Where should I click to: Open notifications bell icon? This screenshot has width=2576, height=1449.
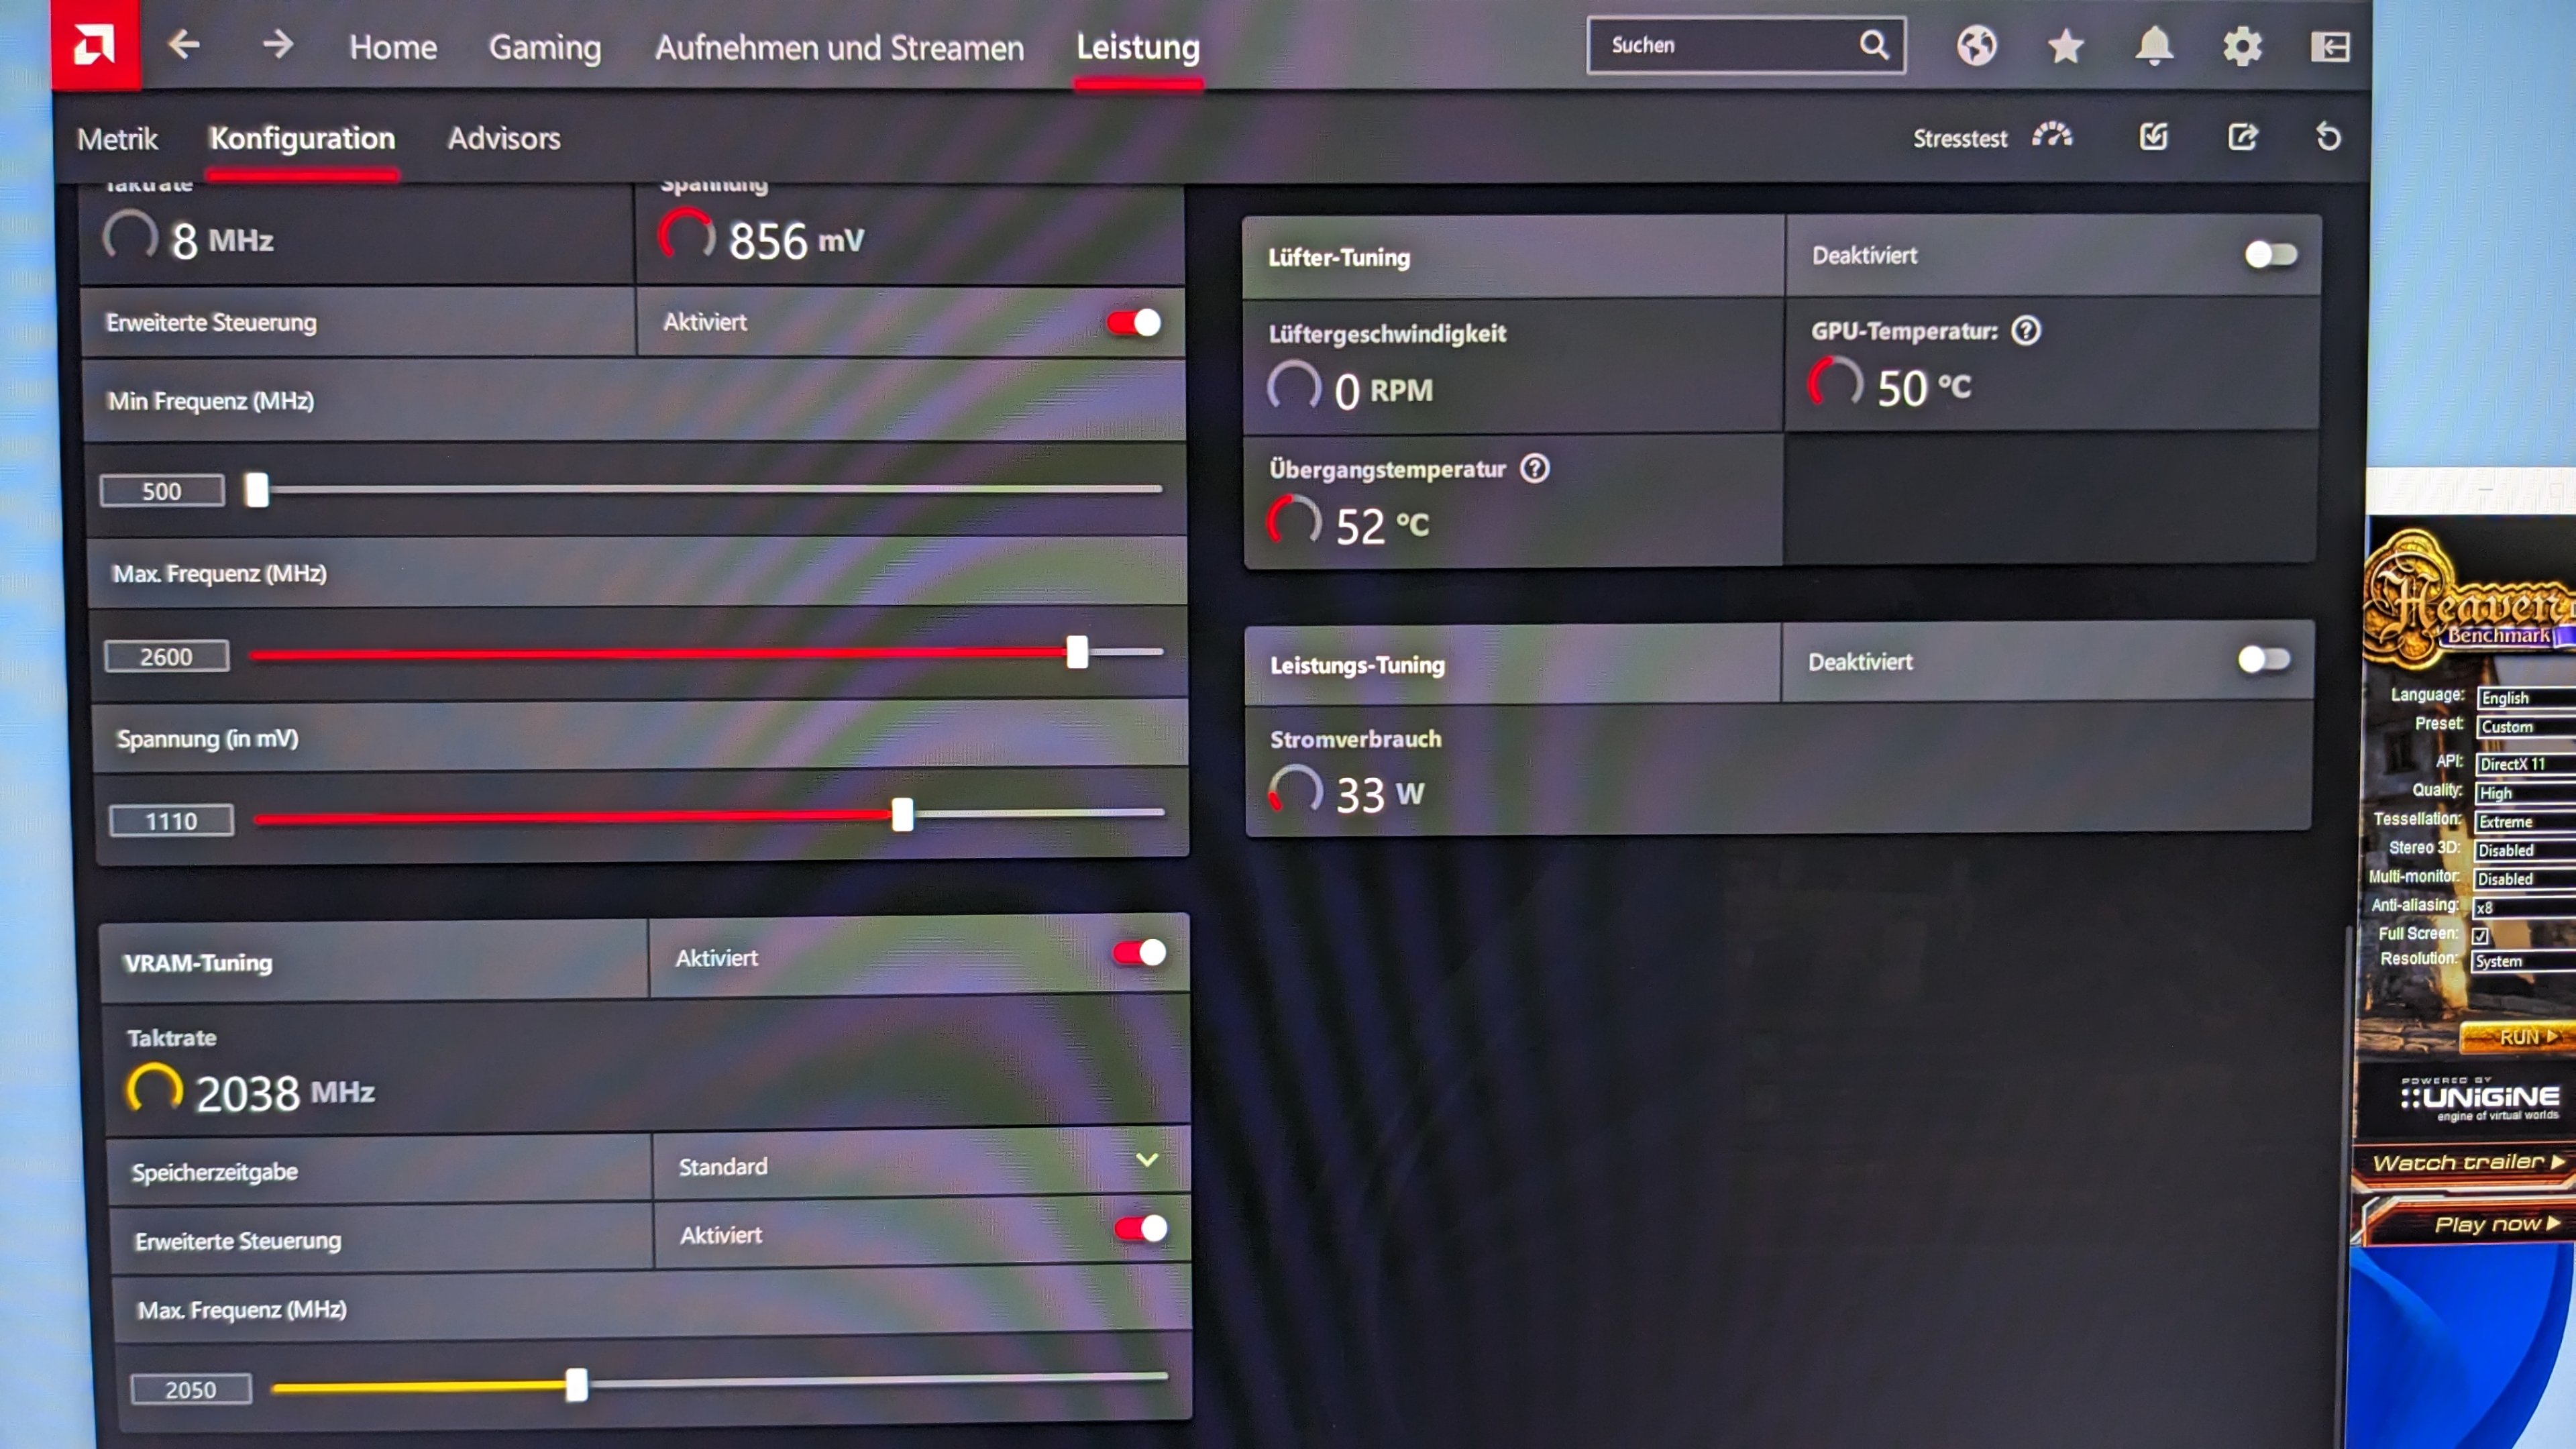tap(2154, 46)
